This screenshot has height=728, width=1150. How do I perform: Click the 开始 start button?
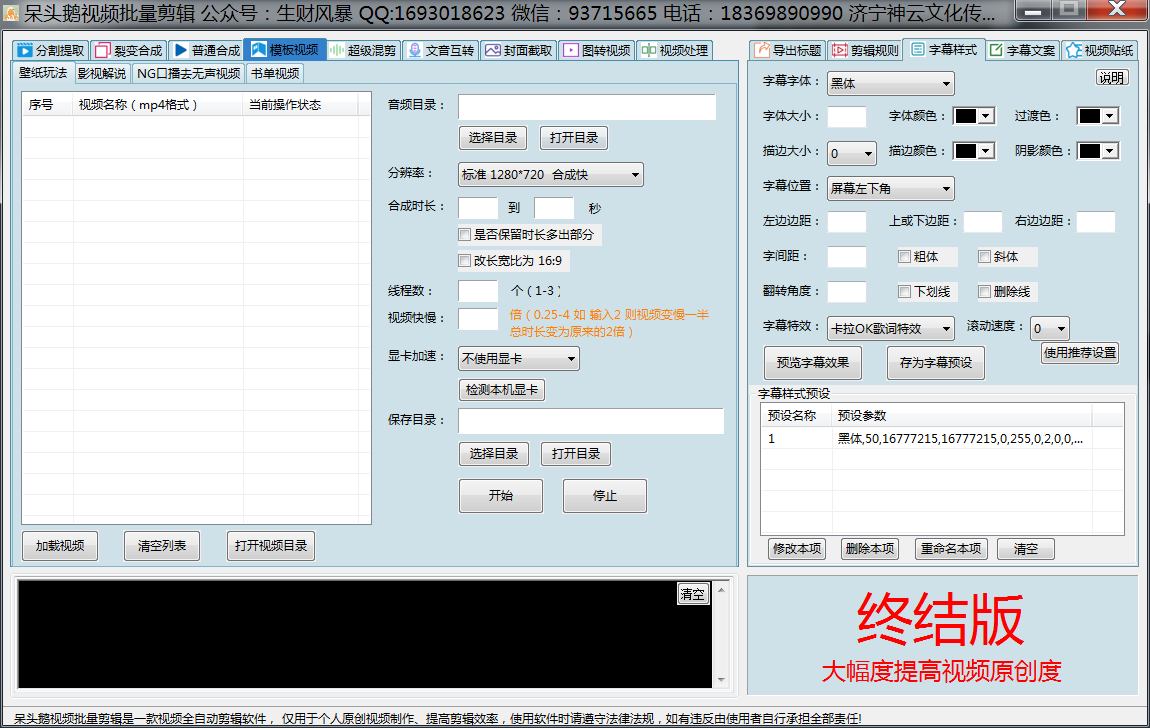click(x=501, y=496)
